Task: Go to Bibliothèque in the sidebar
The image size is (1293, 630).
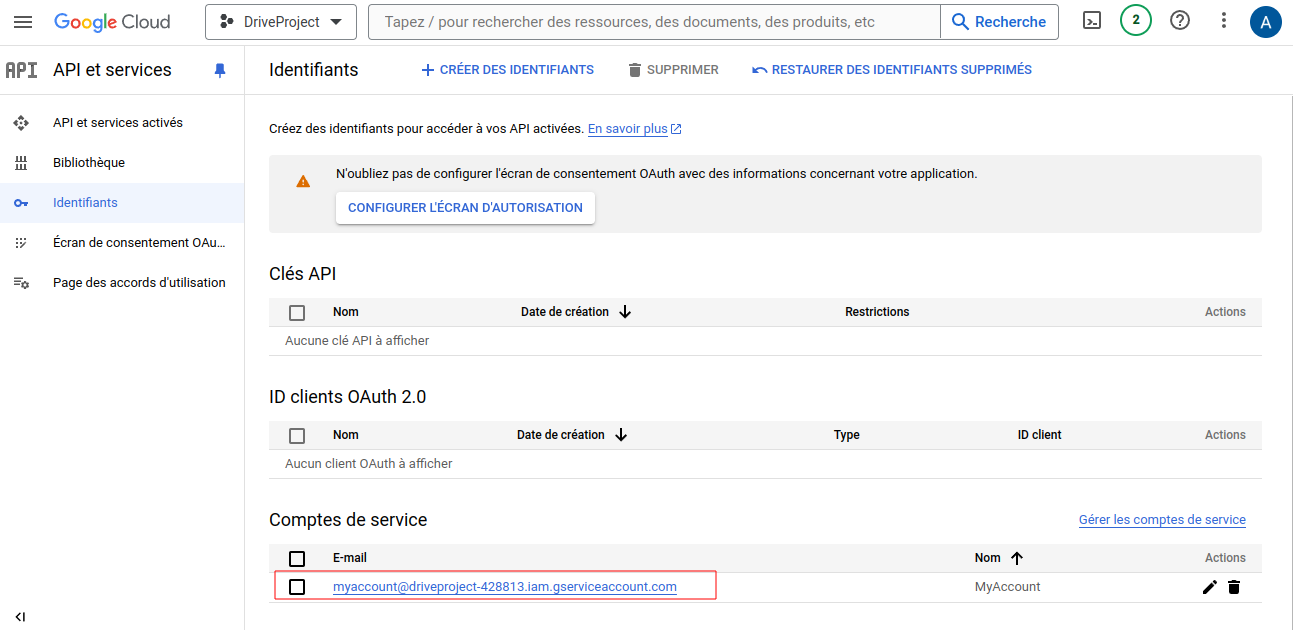Action: (x=89, y=163)
